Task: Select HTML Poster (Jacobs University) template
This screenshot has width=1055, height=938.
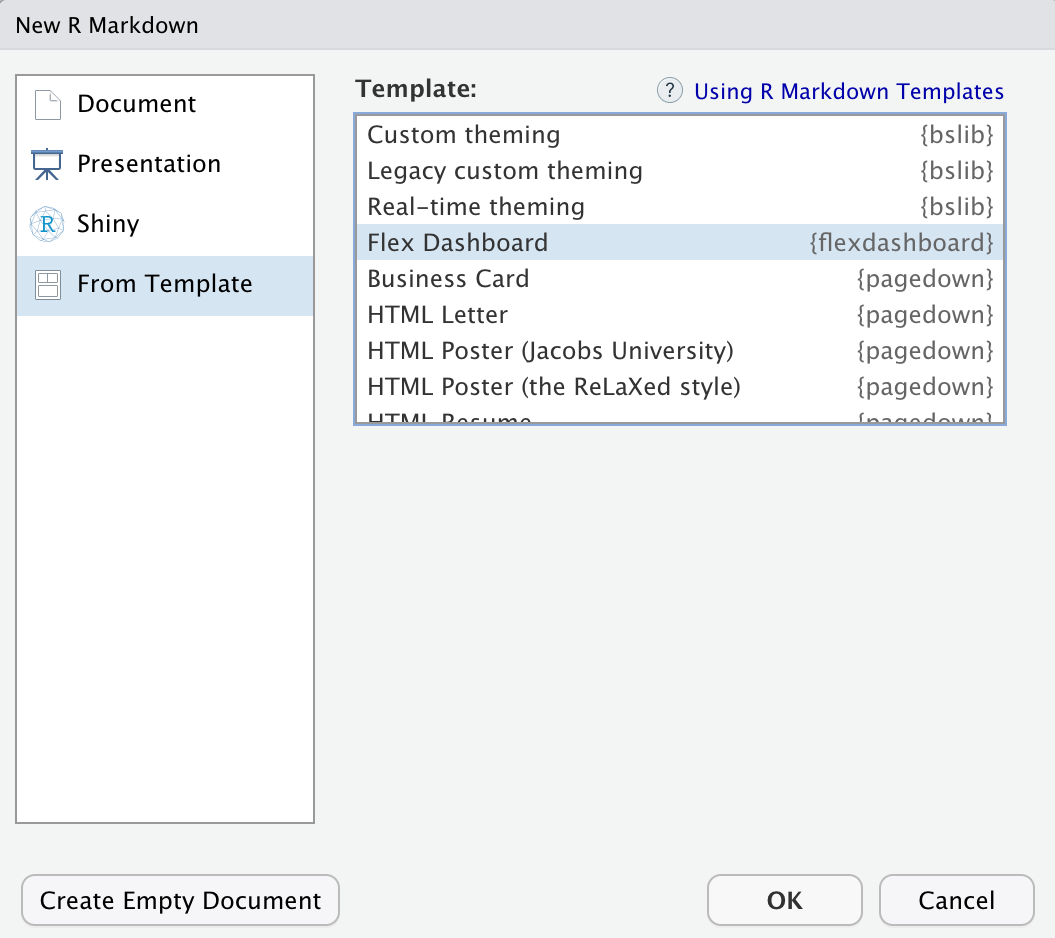Action: coord(550,351)
